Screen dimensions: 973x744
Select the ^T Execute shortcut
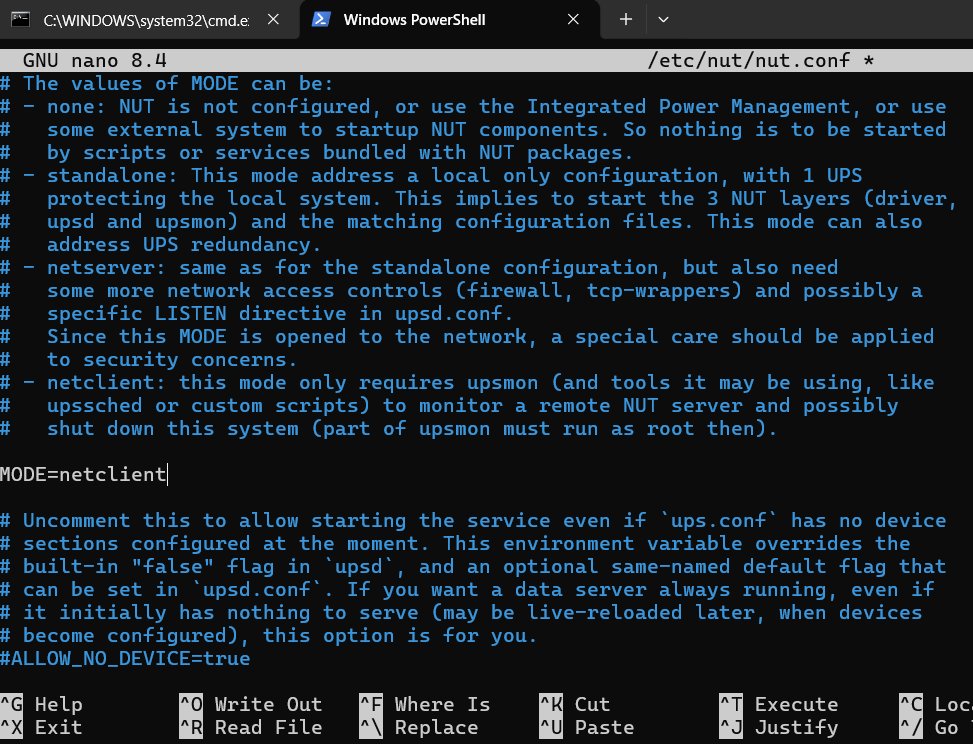click(x=778, y=705)
